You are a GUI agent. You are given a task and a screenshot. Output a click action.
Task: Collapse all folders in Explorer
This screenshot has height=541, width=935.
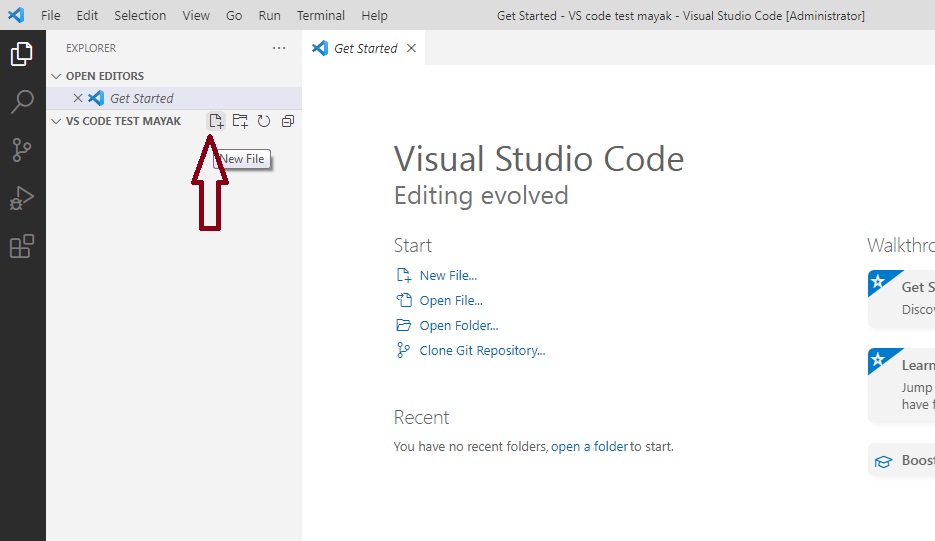coord(288,121)
